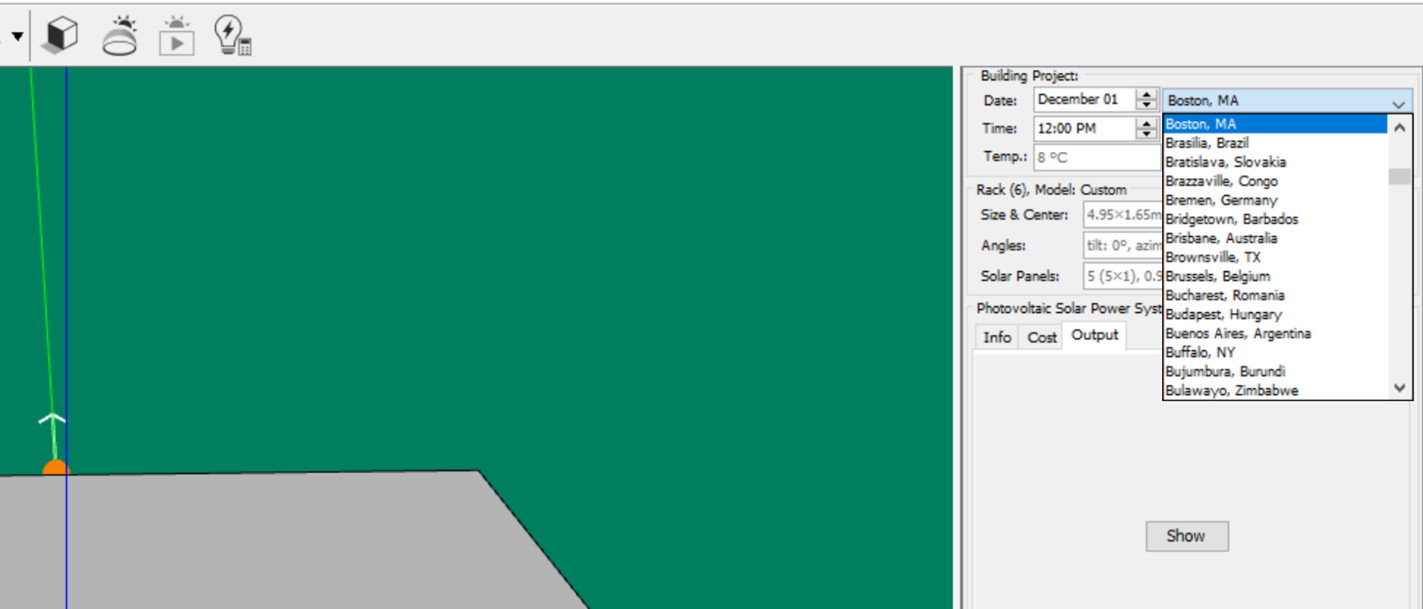Open the leftmost toolbar dropdown arrow

[16, 34]
